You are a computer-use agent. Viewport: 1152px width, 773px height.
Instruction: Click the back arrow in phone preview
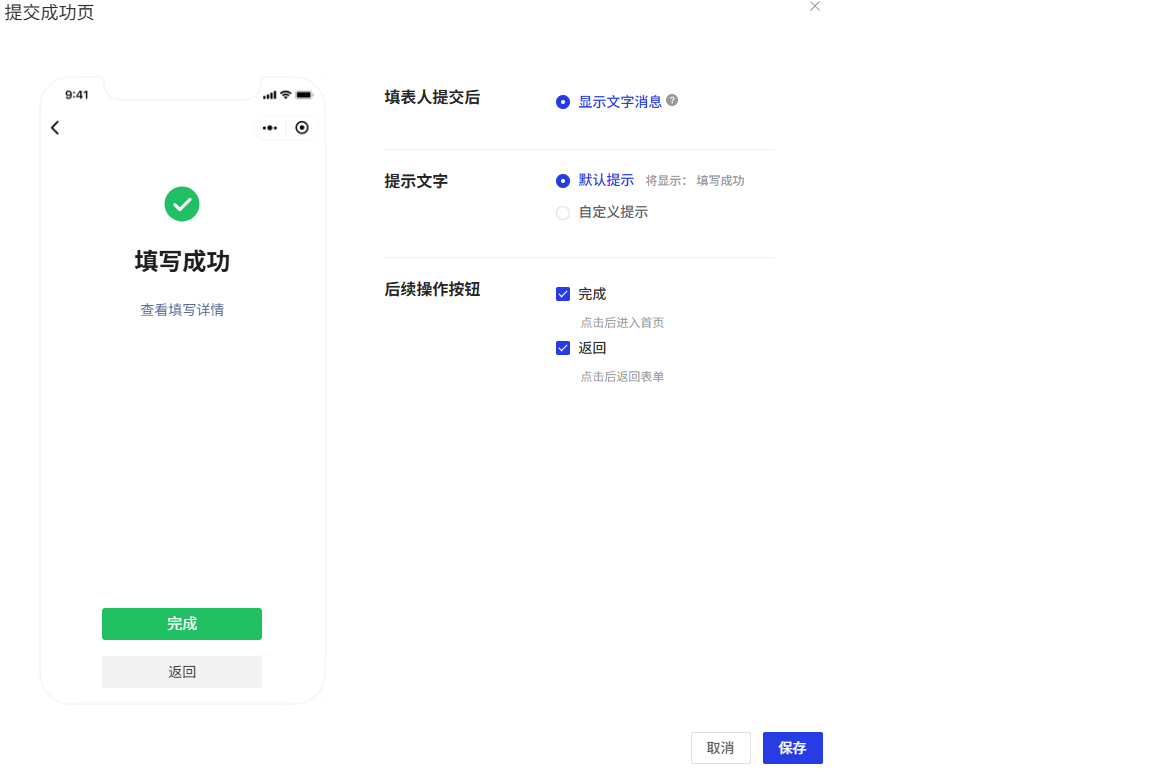(55, 127)
